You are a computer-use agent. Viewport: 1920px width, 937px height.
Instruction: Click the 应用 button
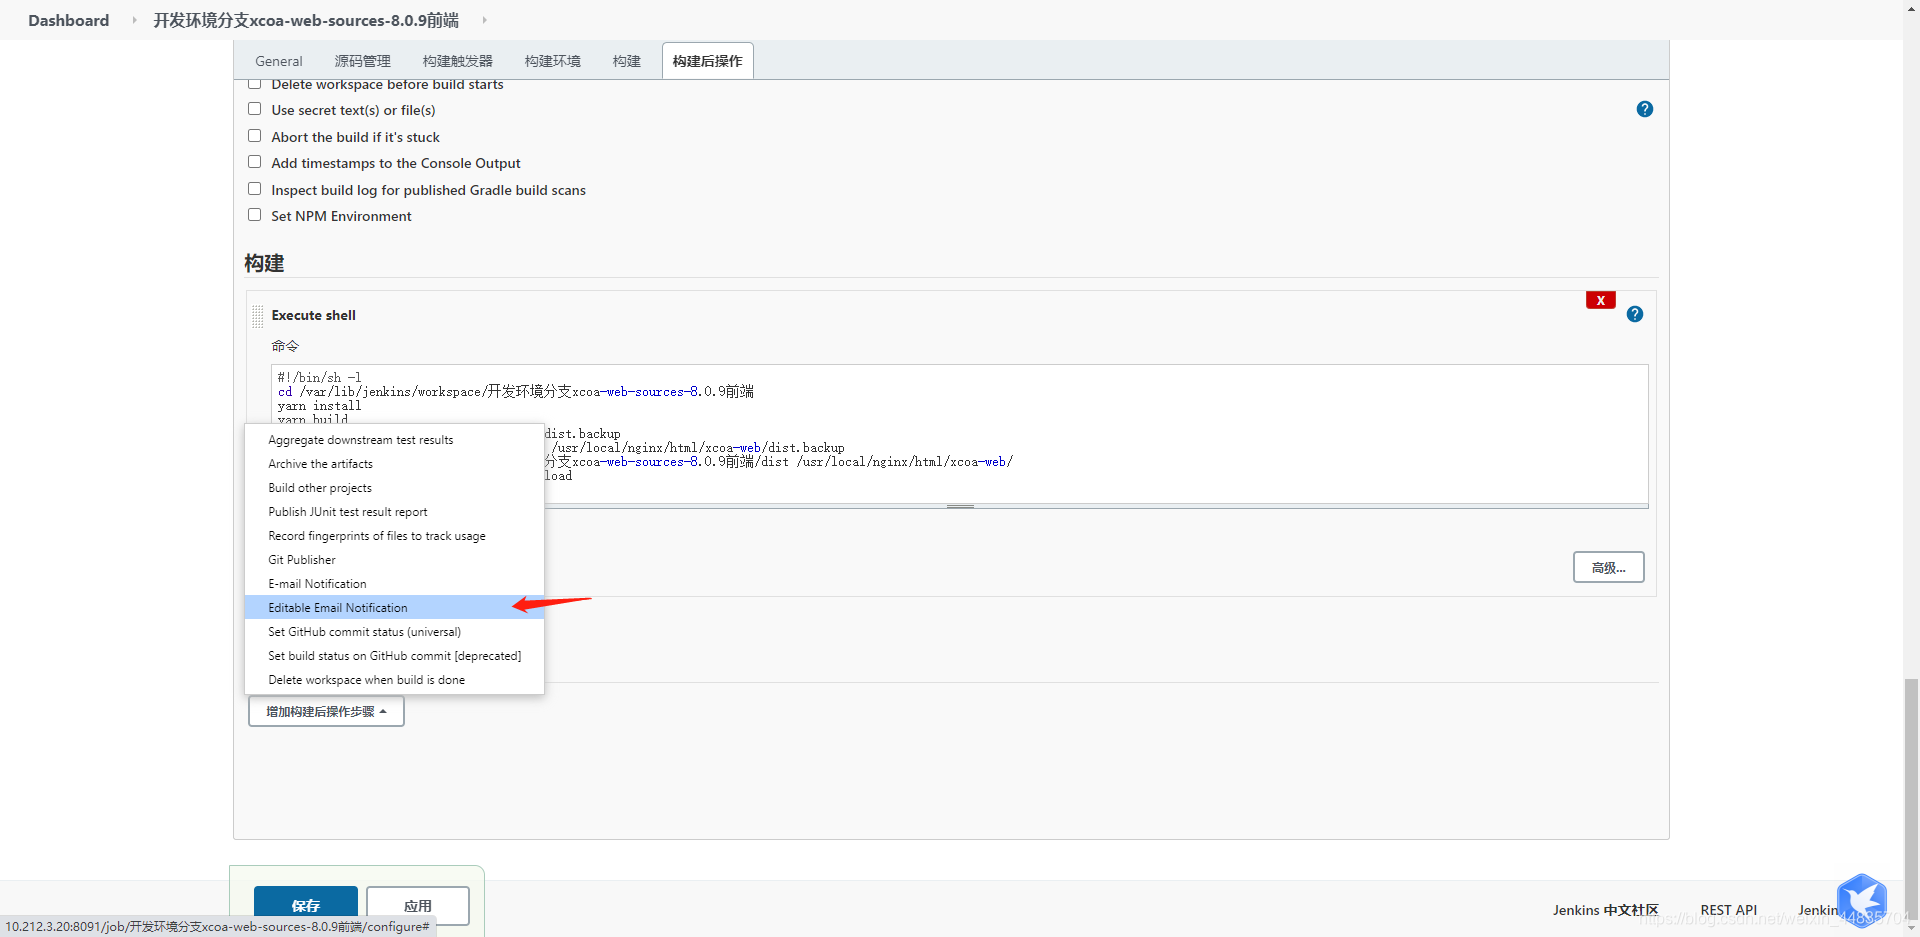pyautogui.click(x=418, y=905)
